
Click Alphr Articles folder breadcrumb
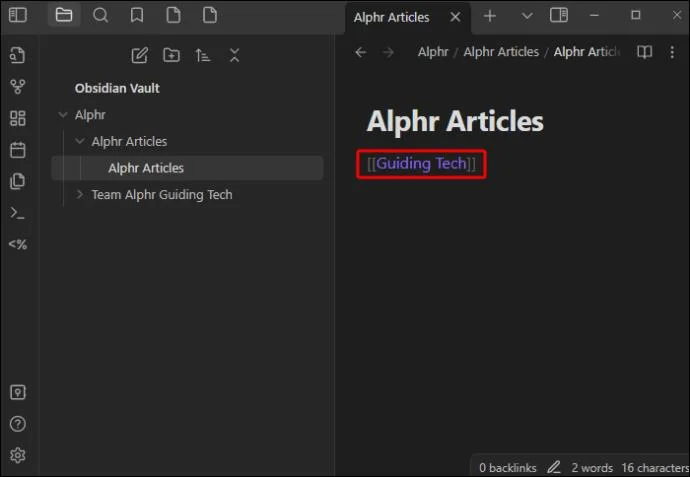501,52
